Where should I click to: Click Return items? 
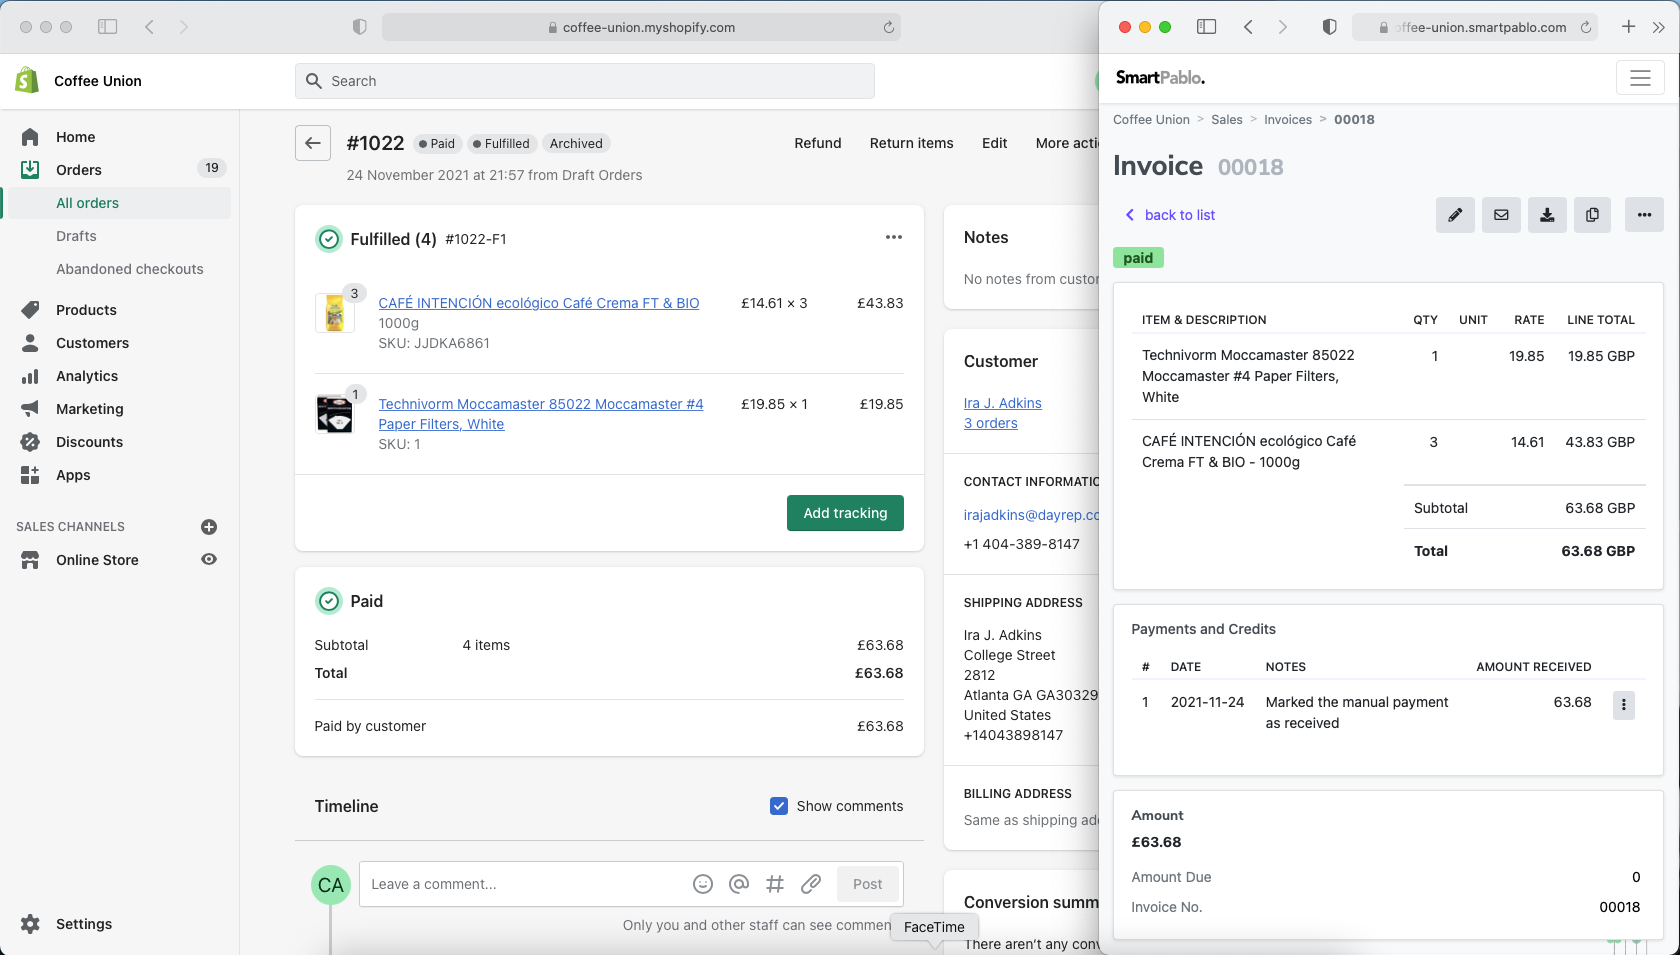click(x=911, y=143)
